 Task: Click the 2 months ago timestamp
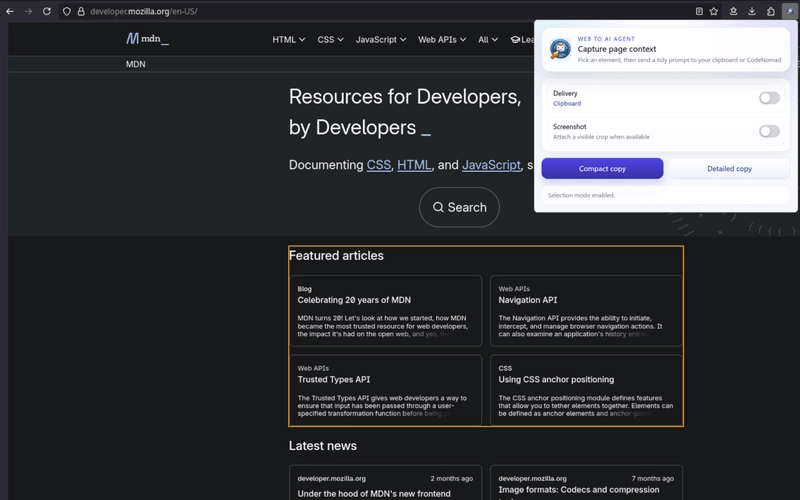click(x=452, y=479)
